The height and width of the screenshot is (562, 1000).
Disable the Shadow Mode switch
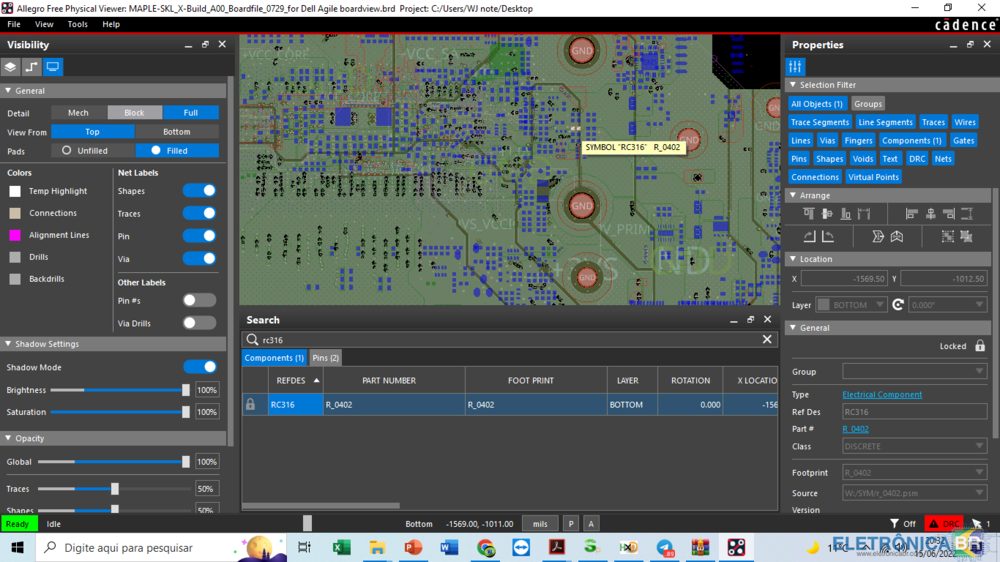click(x=199, y=367)
